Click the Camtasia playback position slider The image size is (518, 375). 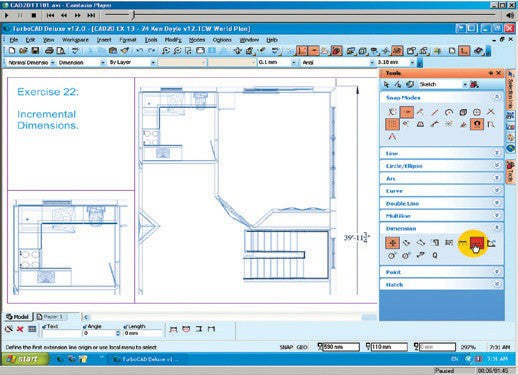coord(133,15)
